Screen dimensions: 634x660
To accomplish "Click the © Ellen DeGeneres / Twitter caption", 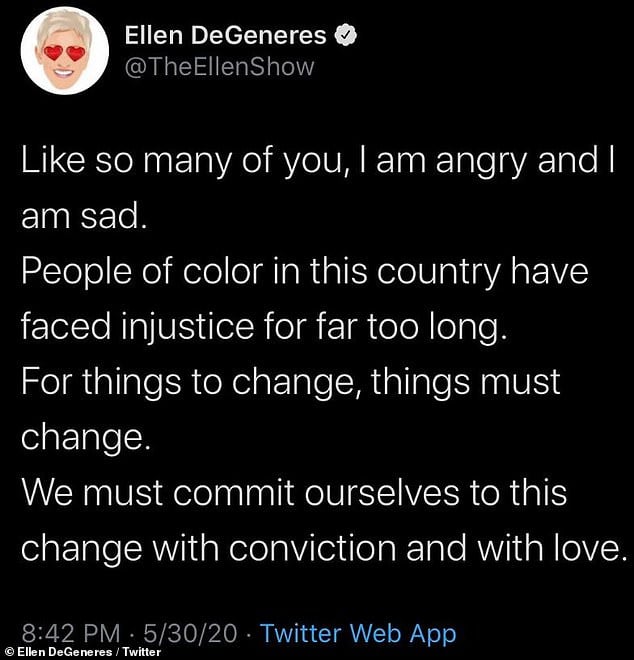I will click(x=81, y=652).
